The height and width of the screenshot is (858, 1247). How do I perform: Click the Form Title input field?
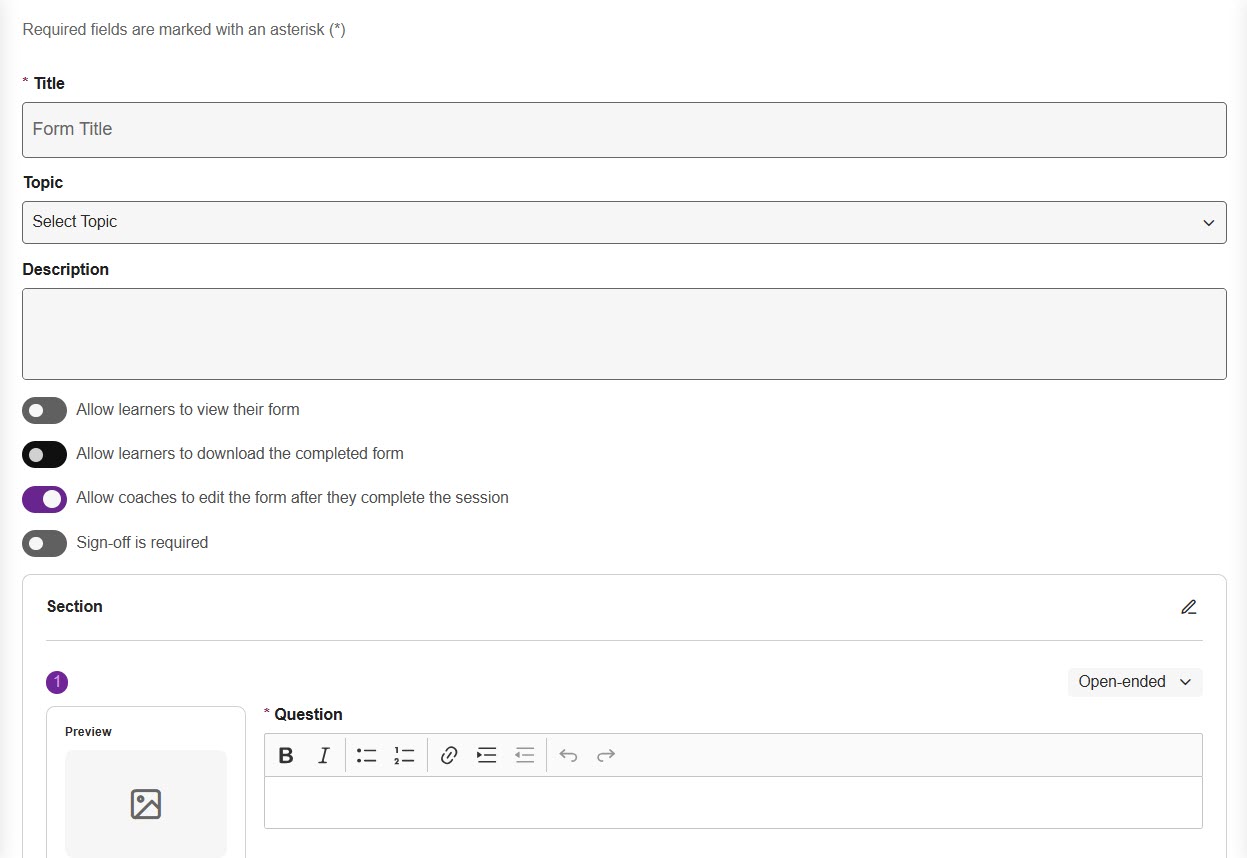(624, 130)
